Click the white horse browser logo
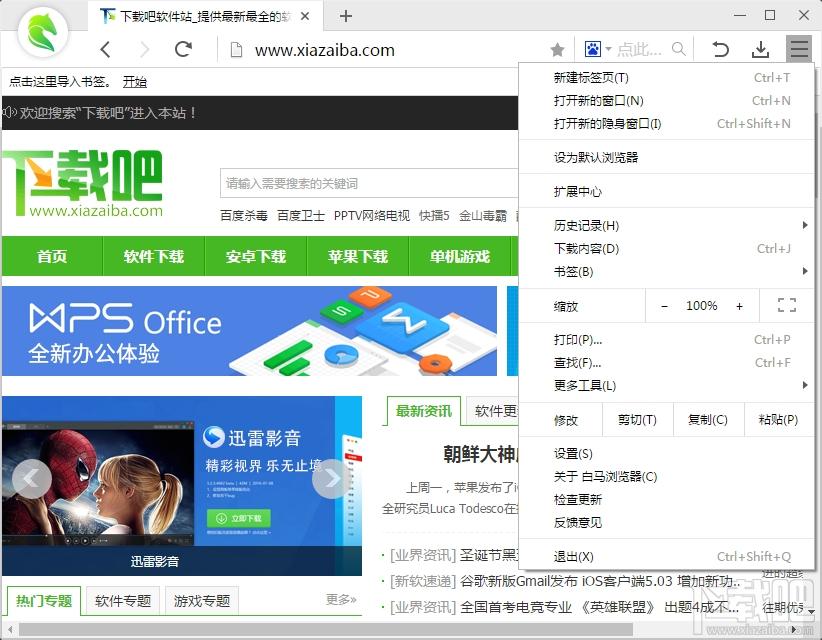The width and height of the screenshot is (822, 640). pyautogui.click(x=42, y=33)
